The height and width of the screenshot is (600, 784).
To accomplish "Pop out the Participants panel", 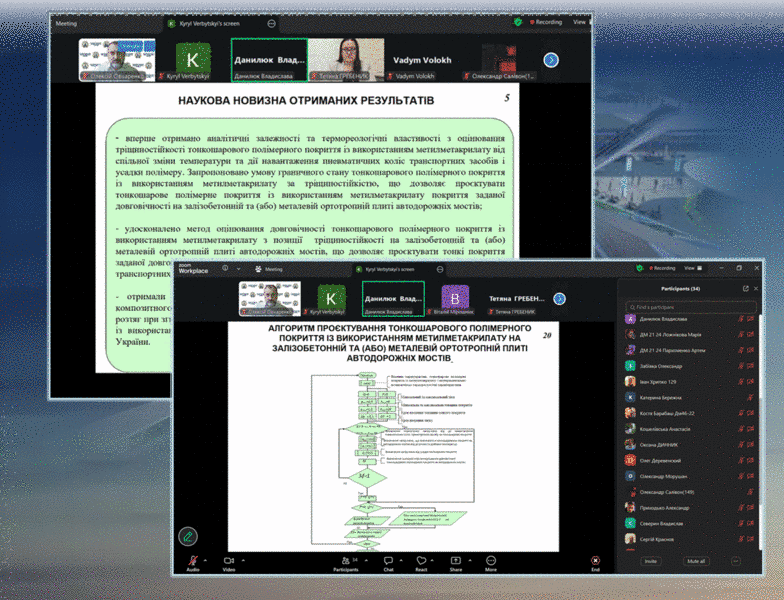I will pyautogui.click(x=745, y=288).
